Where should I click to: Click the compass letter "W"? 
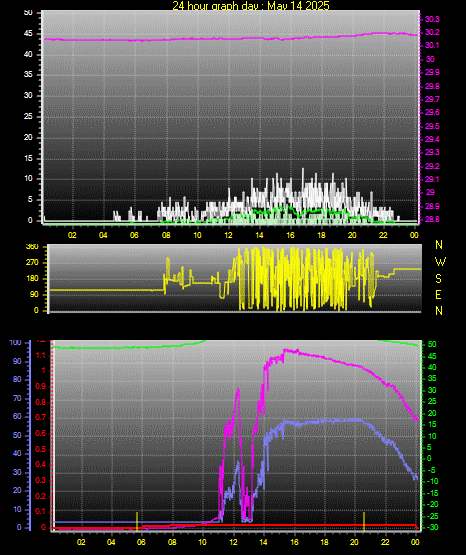coord(440,262)
